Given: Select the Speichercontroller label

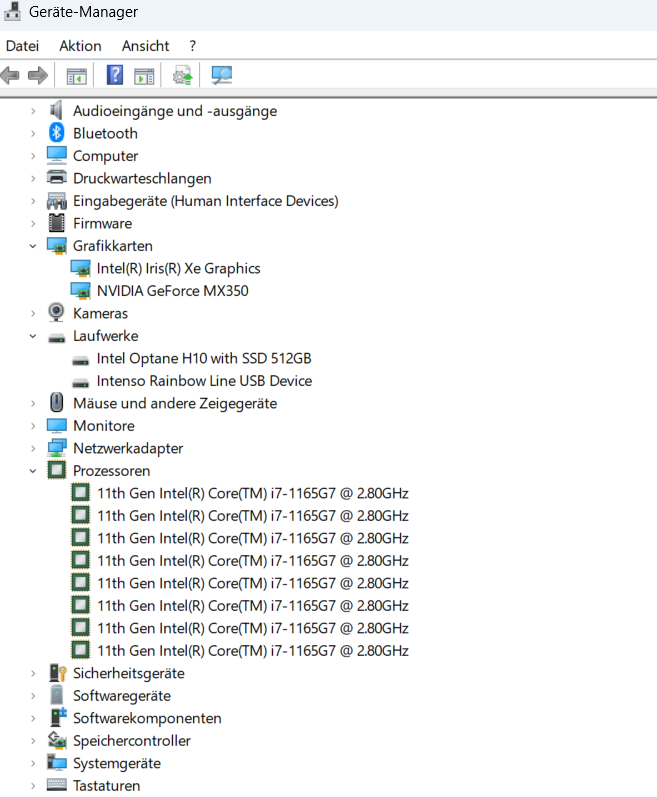Looking at the screenshot, I should pyautogui.click(x=132, y=741).
